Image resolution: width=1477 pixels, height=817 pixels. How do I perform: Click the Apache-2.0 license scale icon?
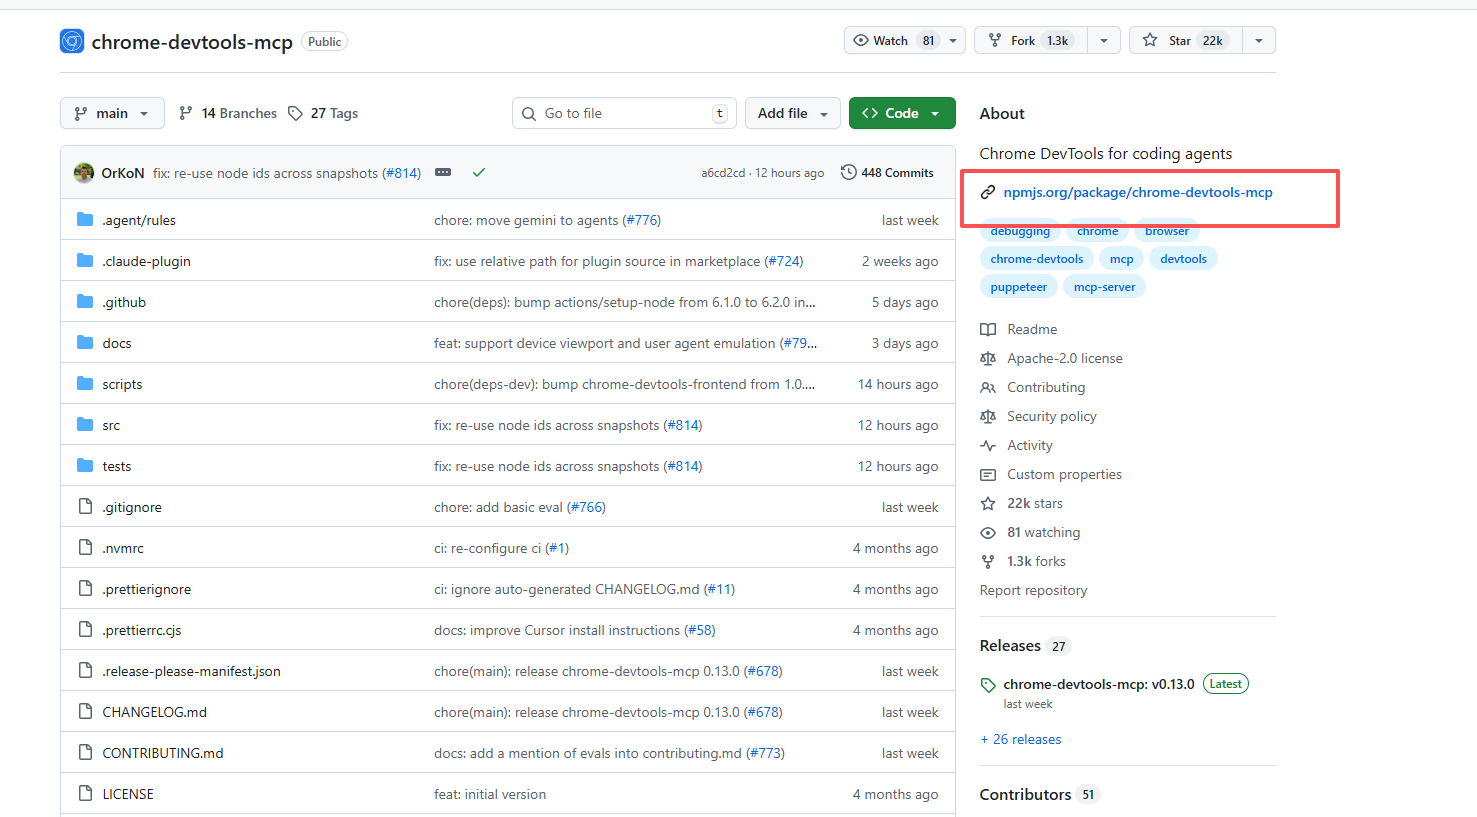pos(988,358)
